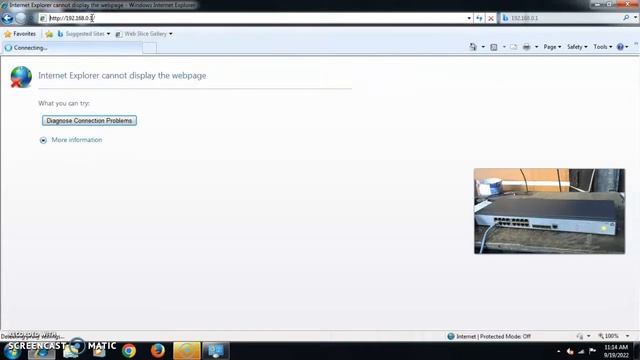The height and width of the screenshot is (360, 640).
Task: Click the Action Center flag icon
Action: [x=592, y=351]
